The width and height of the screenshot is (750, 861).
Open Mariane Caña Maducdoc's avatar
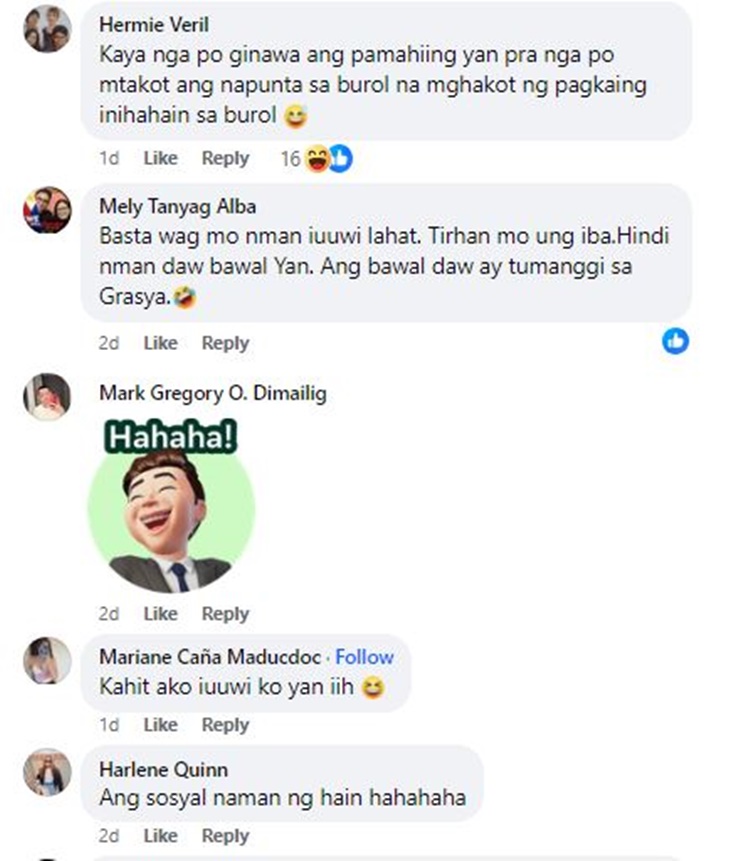[x=47, y=661]
